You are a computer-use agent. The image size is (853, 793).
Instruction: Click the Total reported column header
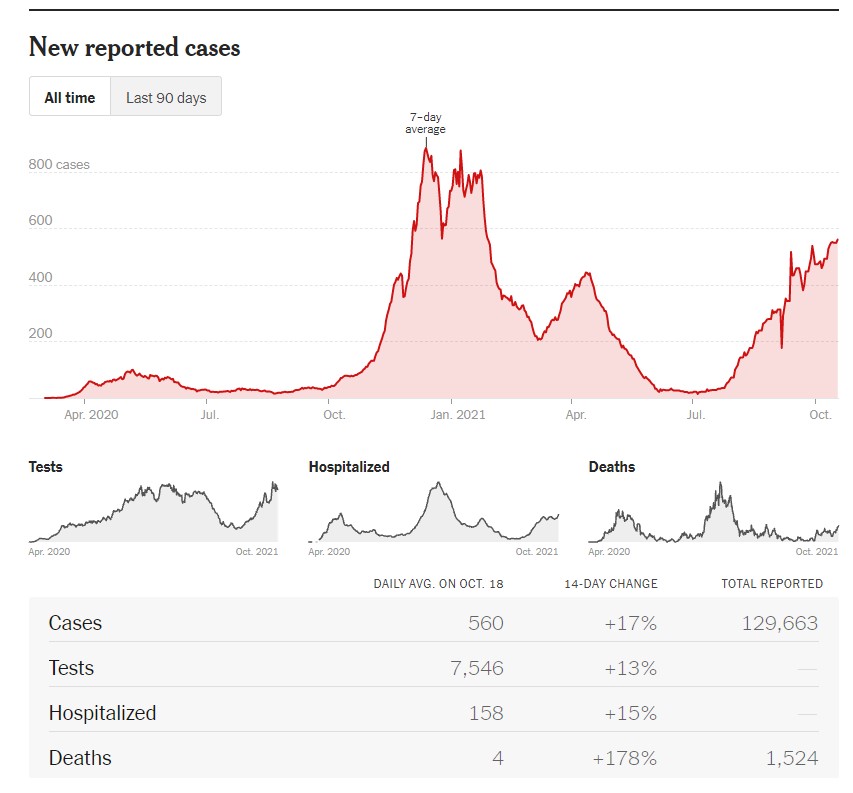pyautogui.click(x=772, y=584)
